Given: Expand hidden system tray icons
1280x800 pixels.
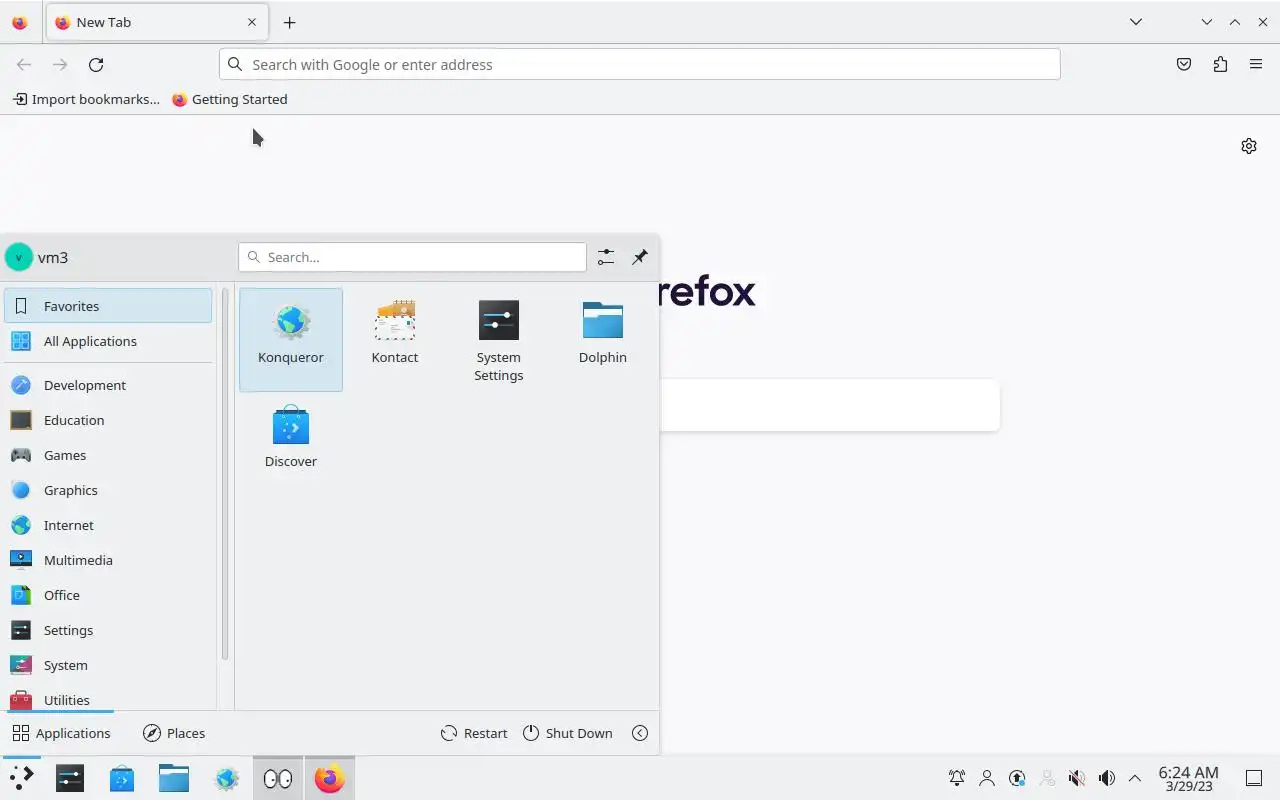Looking at the screenshot, I should [1135, 778].
